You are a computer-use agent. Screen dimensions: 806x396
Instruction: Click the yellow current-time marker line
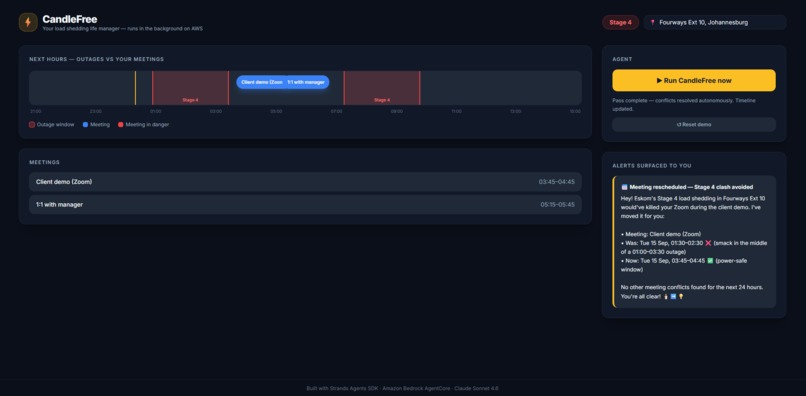135,88
